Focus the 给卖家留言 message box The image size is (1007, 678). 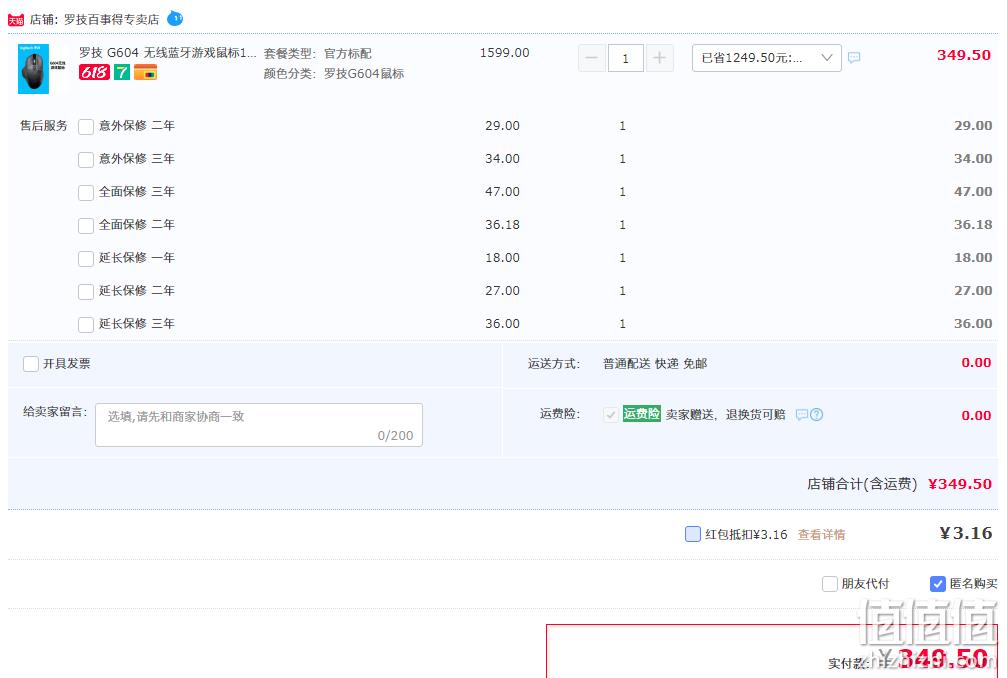(259, 424)
